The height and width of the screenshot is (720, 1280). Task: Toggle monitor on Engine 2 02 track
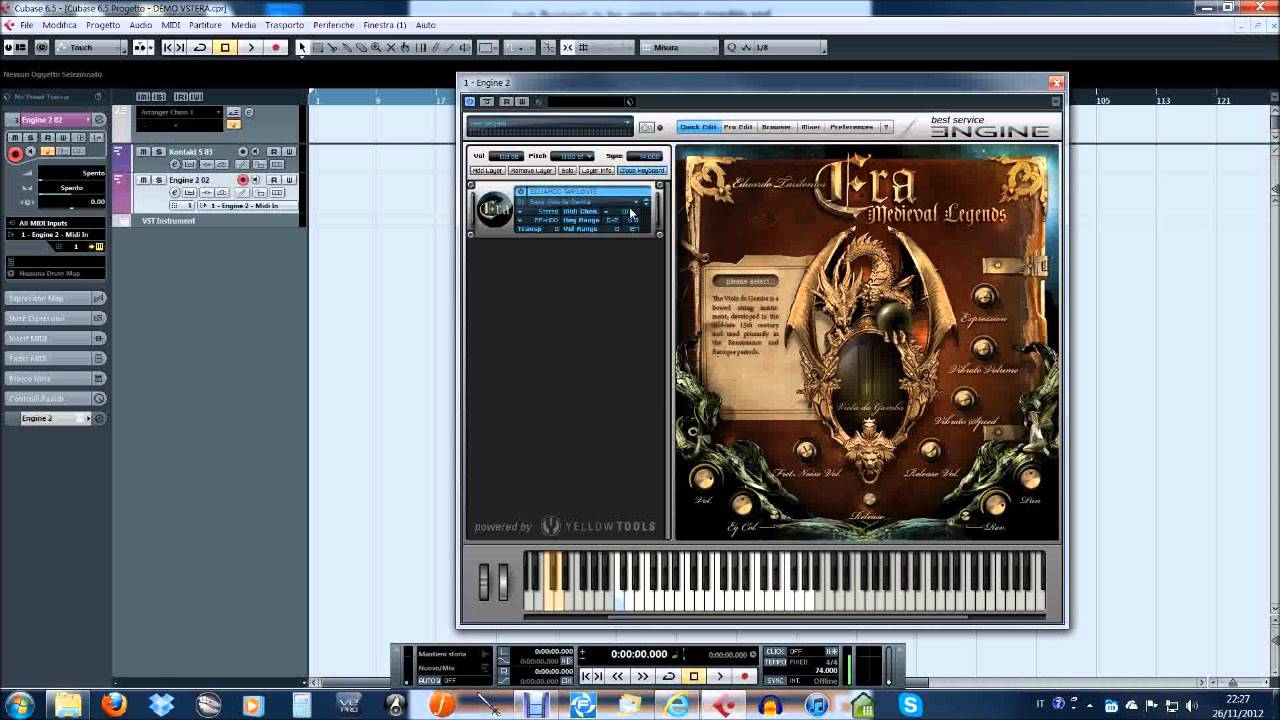tap(255, 180)
